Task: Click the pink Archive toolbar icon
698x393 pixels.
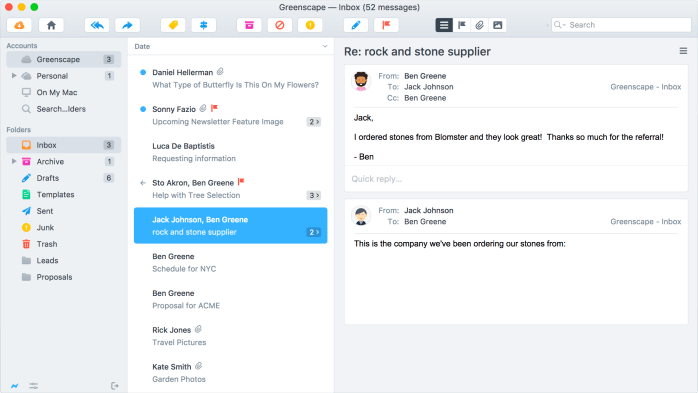Action: coord(249,25)
